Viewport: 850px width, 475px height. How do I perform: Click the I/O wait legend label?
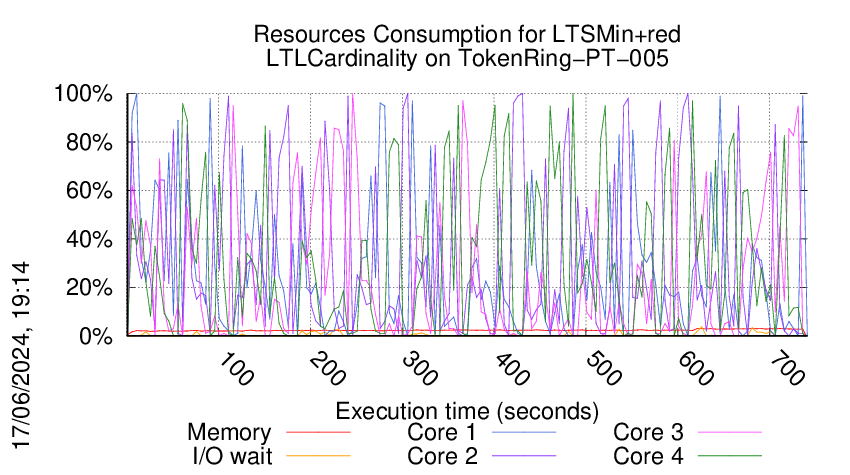pyautogui.click(x=233, y=456)
